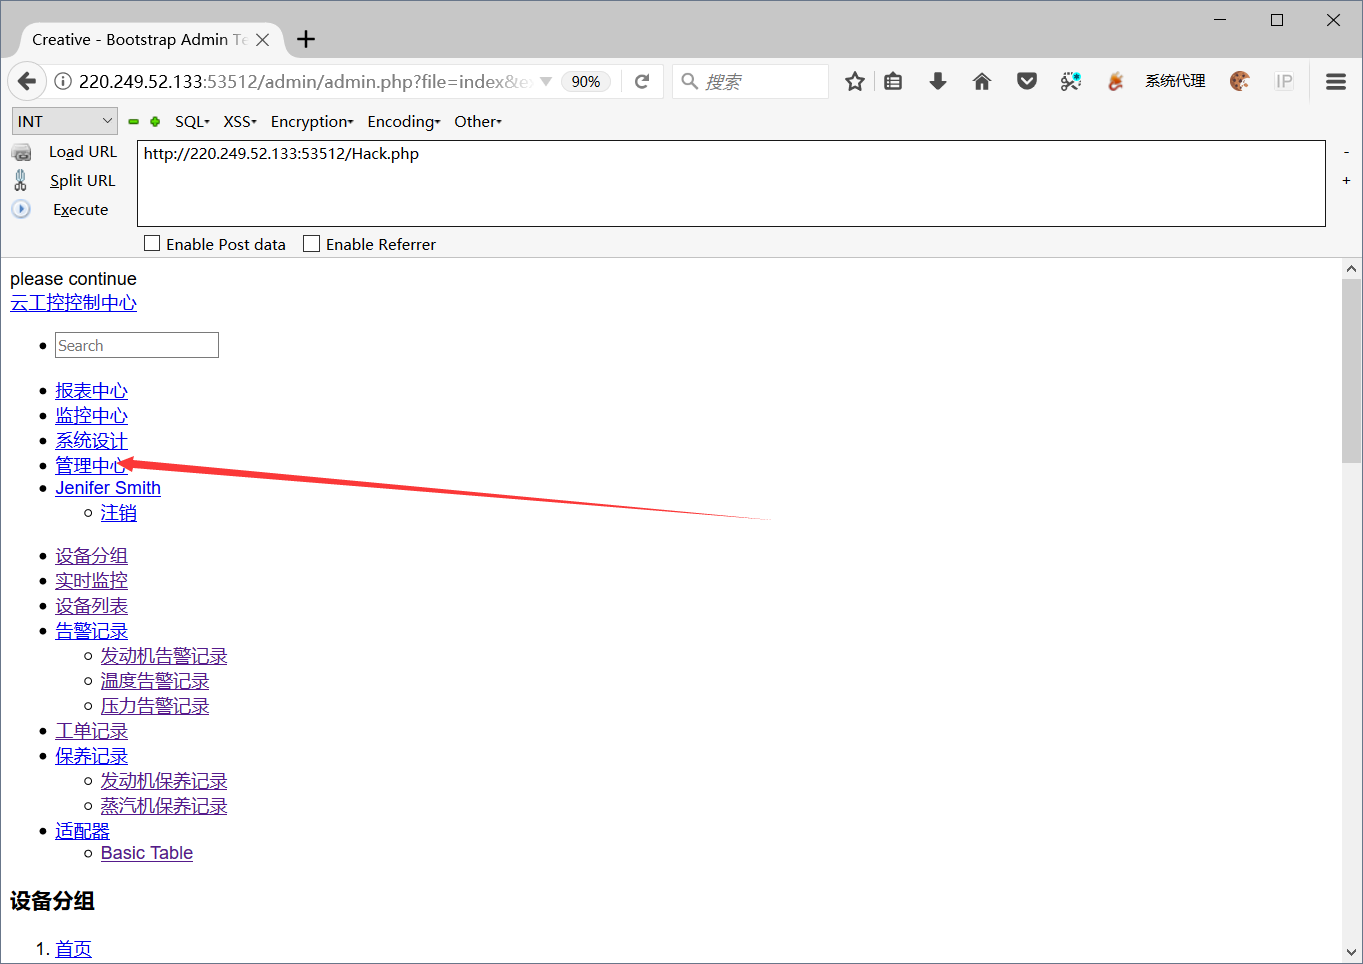Click the Load URL icon in HackBar
Viewport: 1363px width, 964px height.
21,151
